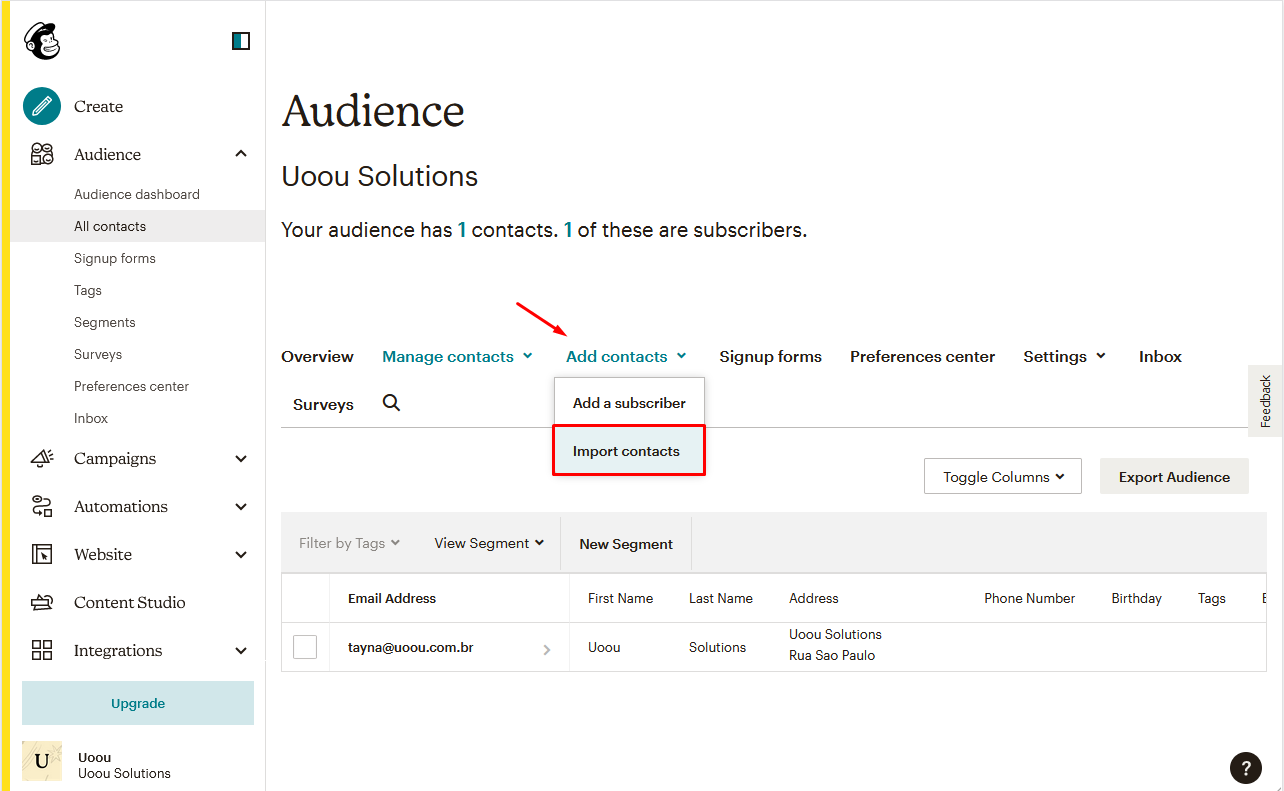
Task: Click the tayna@uoou.com.br email address
Action: pyautogui.click(x=410, y=647)
